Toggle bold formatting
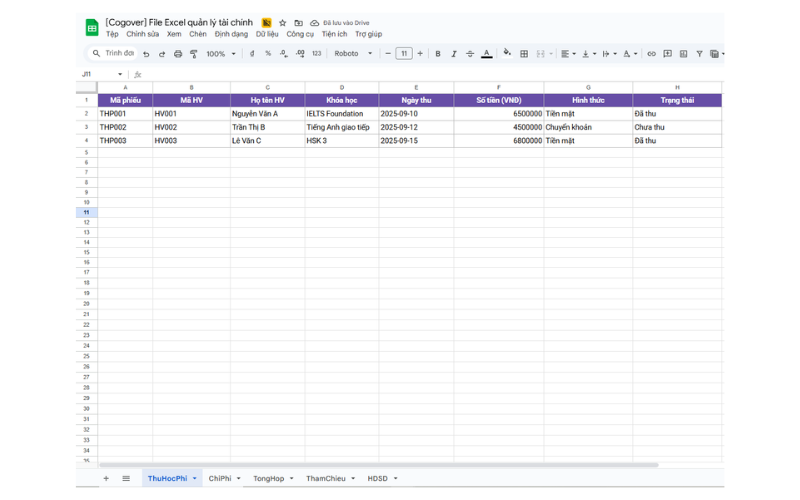The image size is (800, 500). 438,54
